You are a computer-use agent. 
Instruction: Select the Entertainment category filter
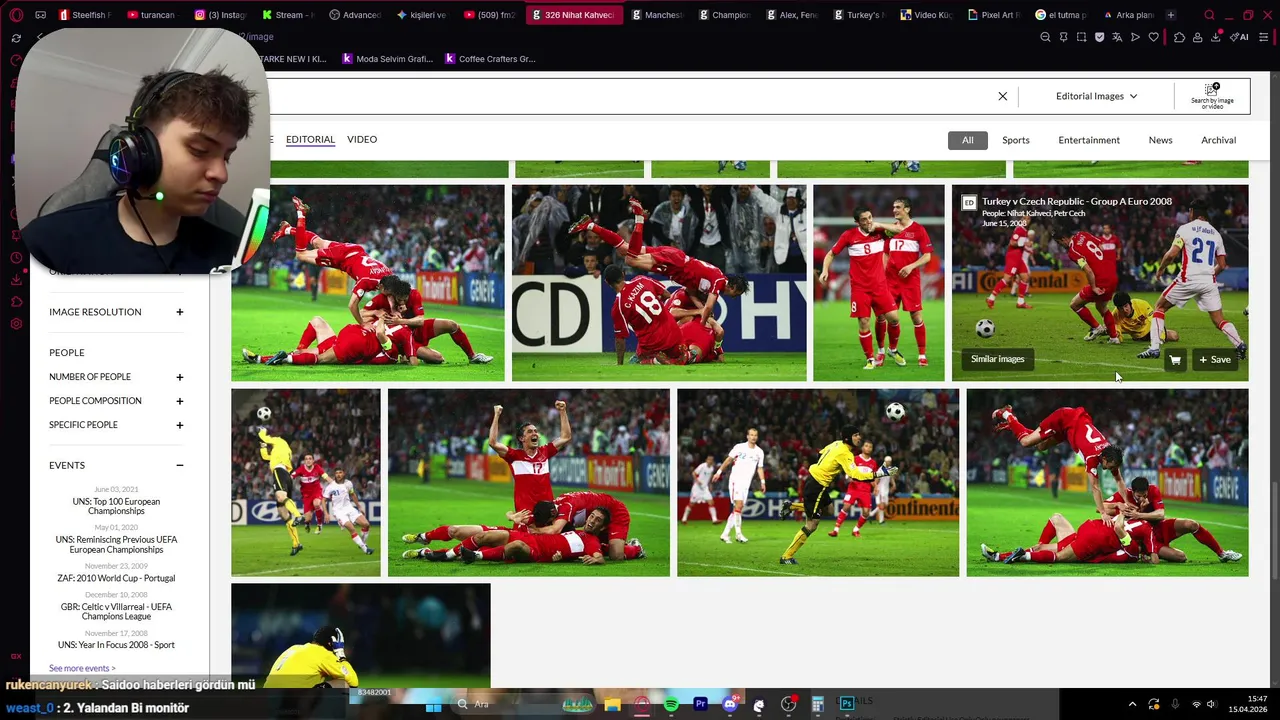click(x=1089, y=140)
